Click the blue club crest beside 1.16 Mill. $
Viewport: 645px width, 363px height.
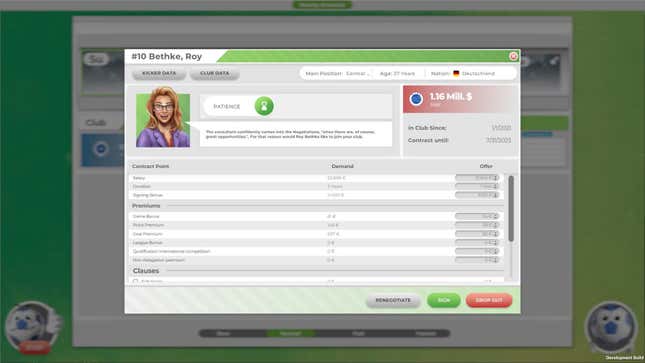(x=416, y=99)
